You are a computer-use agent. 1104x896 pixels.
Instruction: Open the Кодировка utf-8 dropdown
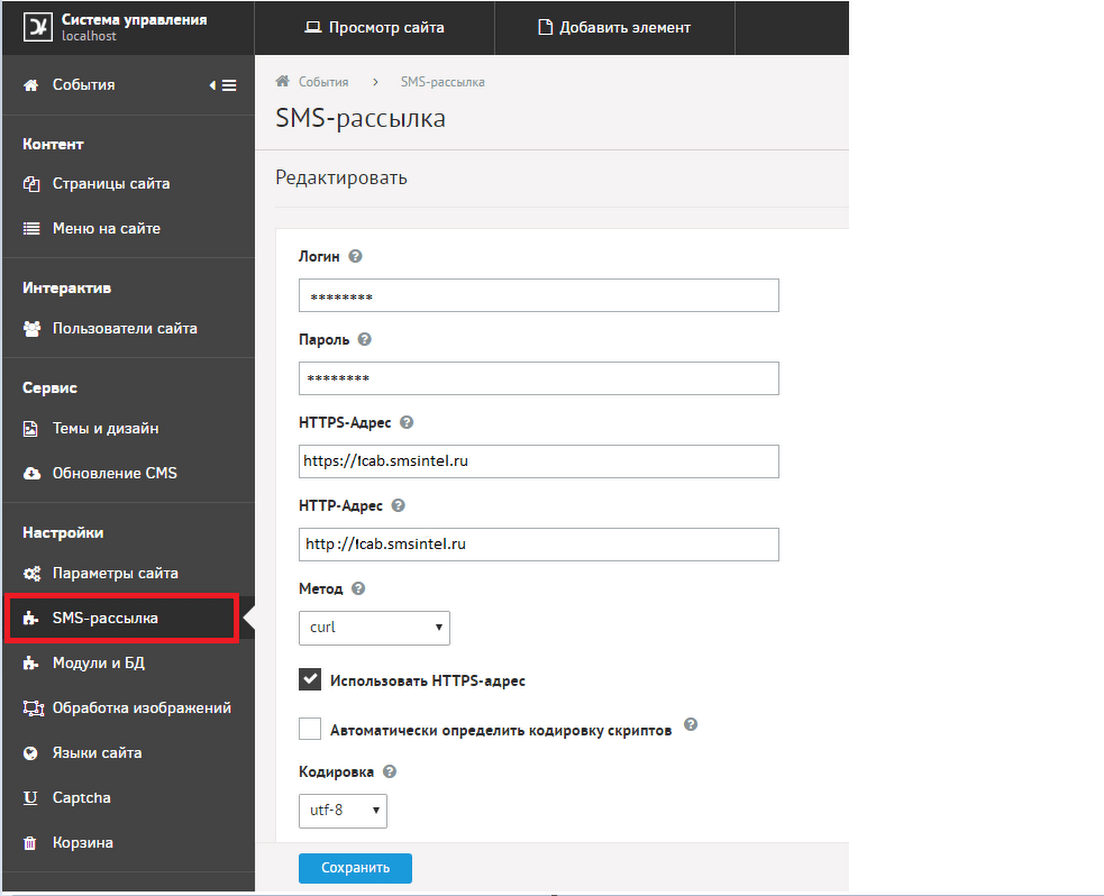click(x=343, y=811)
